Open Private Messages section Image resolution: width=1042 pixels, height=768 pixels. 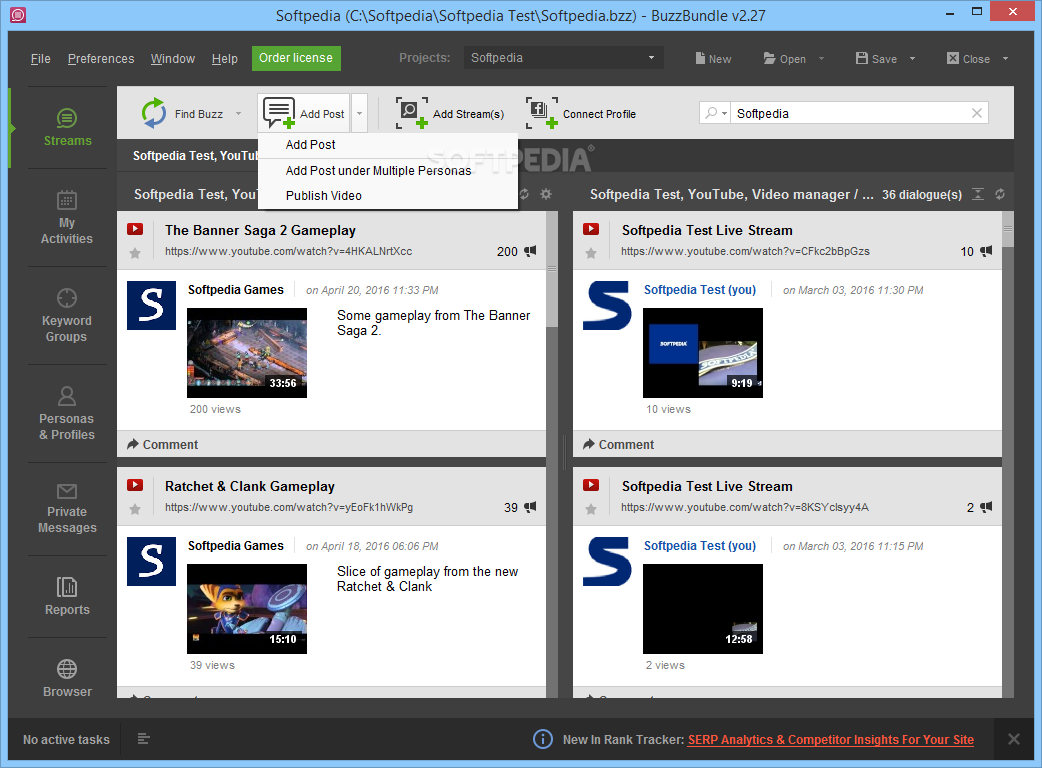pos(67,509)
